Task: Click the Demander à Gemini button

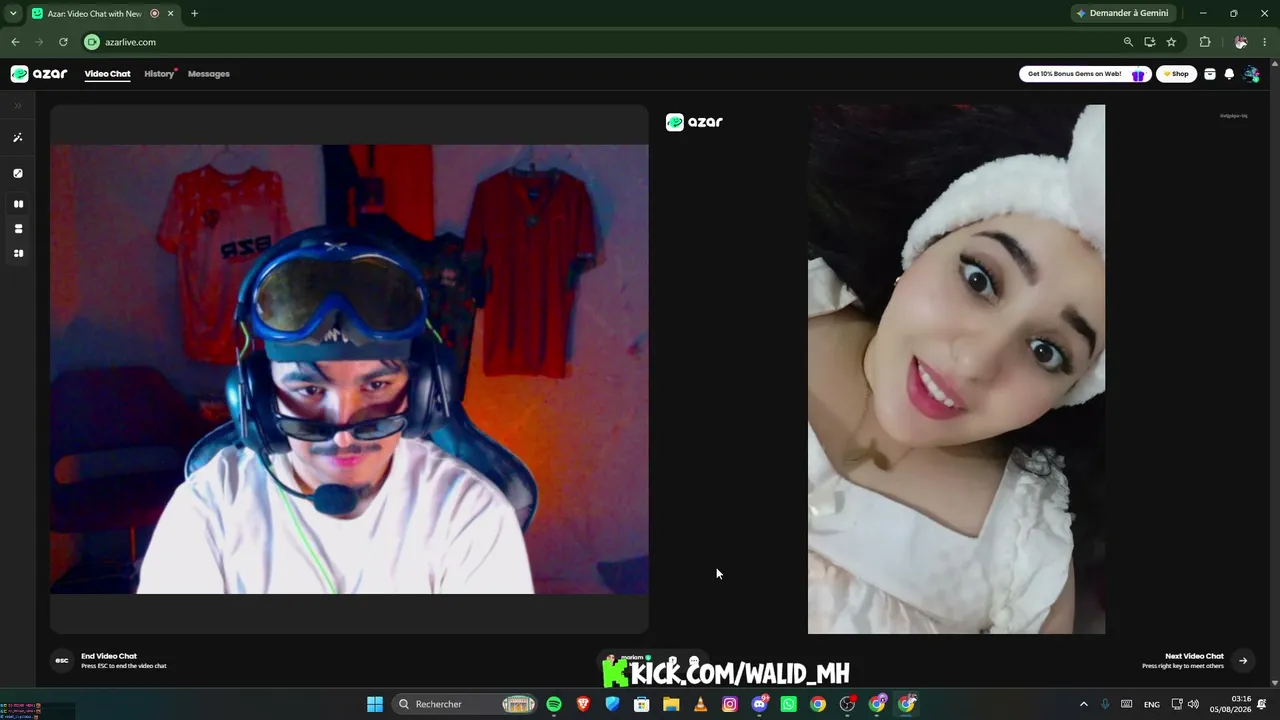Action: 1122,13
